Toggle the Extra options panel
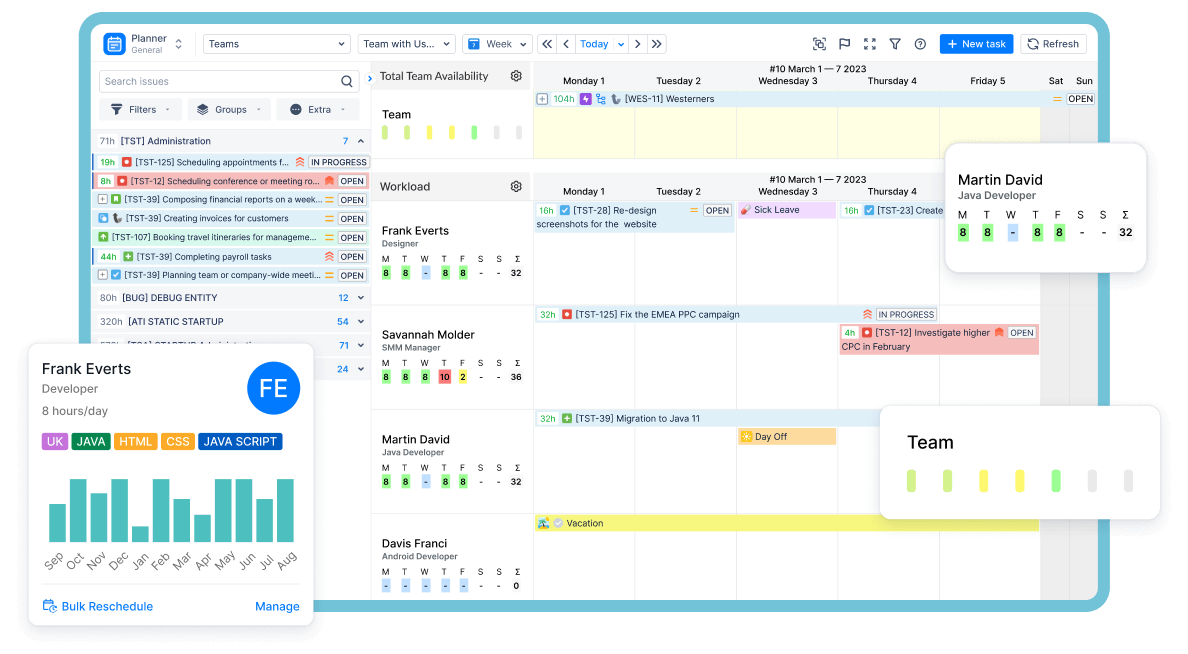The image size is (1188, 654). 317,109
